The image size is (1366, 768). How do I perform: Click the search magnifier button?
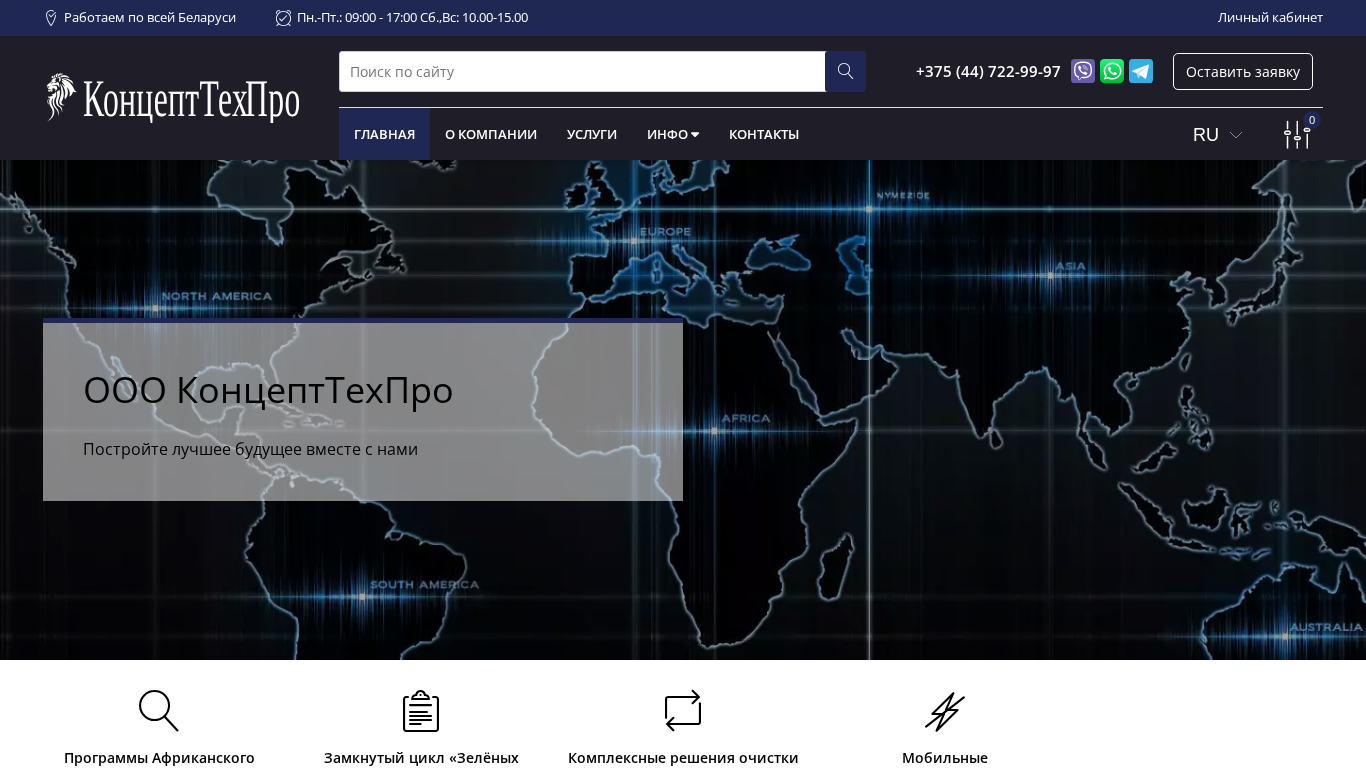845,72
